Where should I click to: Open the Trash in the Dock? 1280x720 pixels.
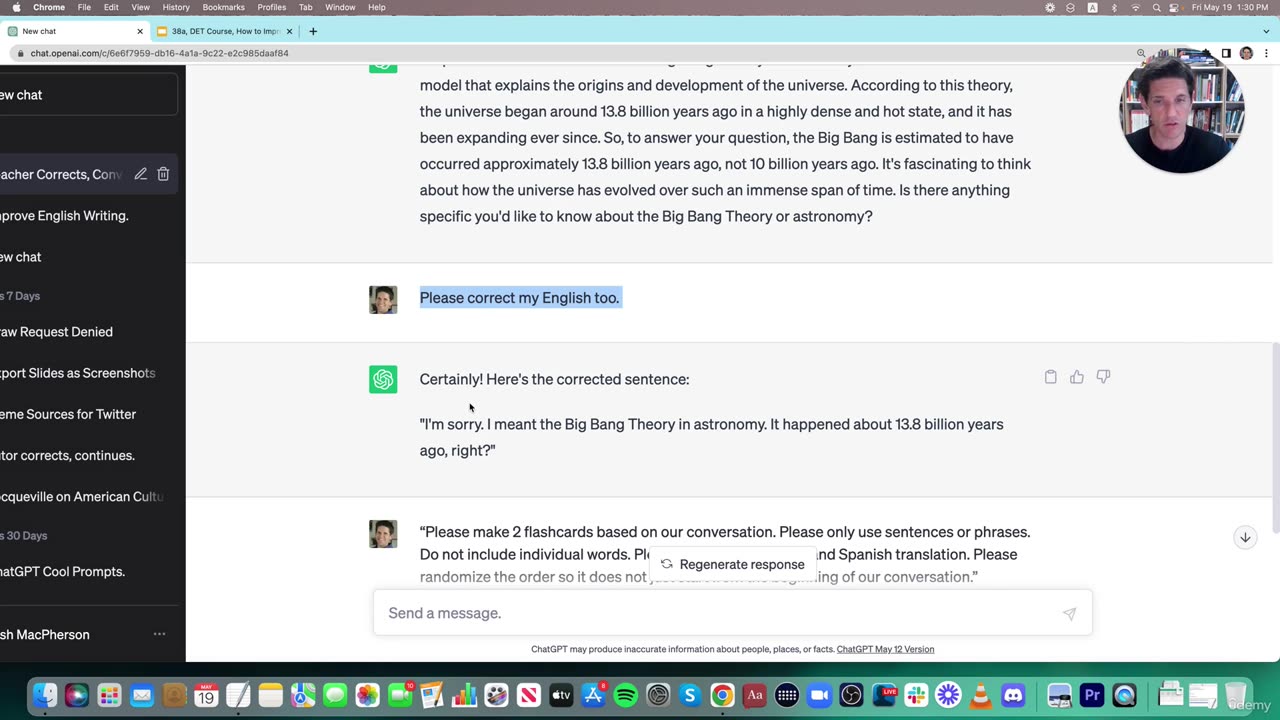[1236, 694]
